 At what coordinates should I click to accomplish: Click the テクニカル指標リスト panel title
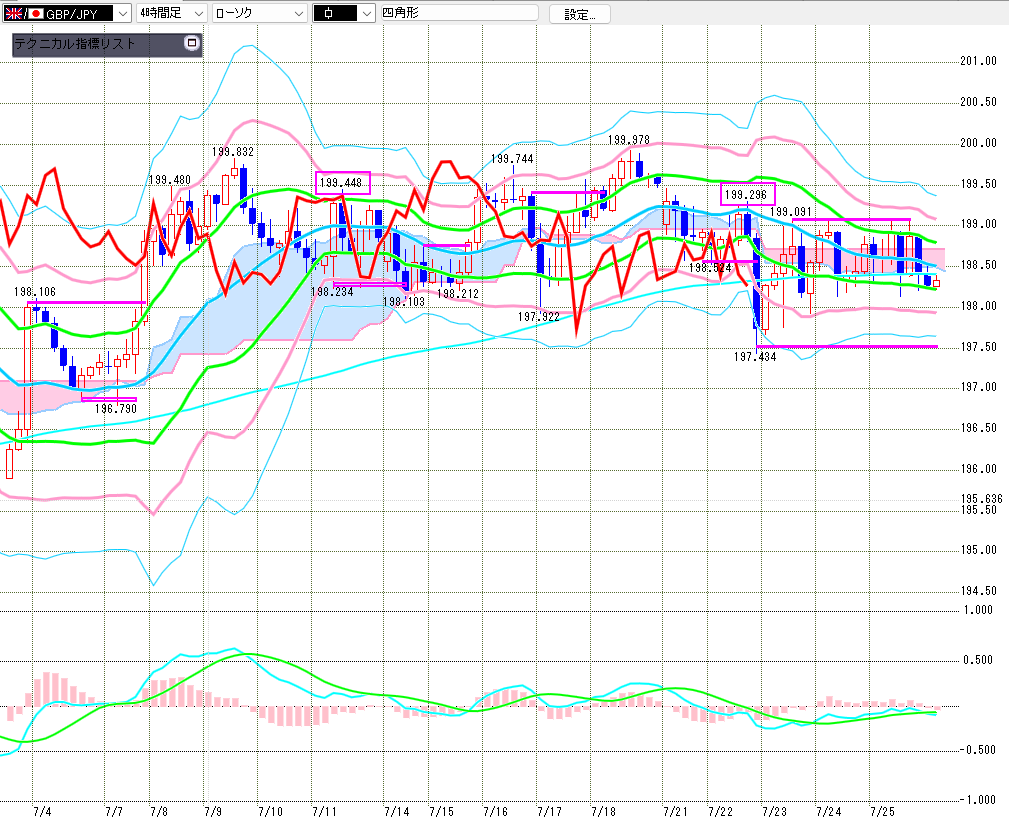[x=75, y=44]
